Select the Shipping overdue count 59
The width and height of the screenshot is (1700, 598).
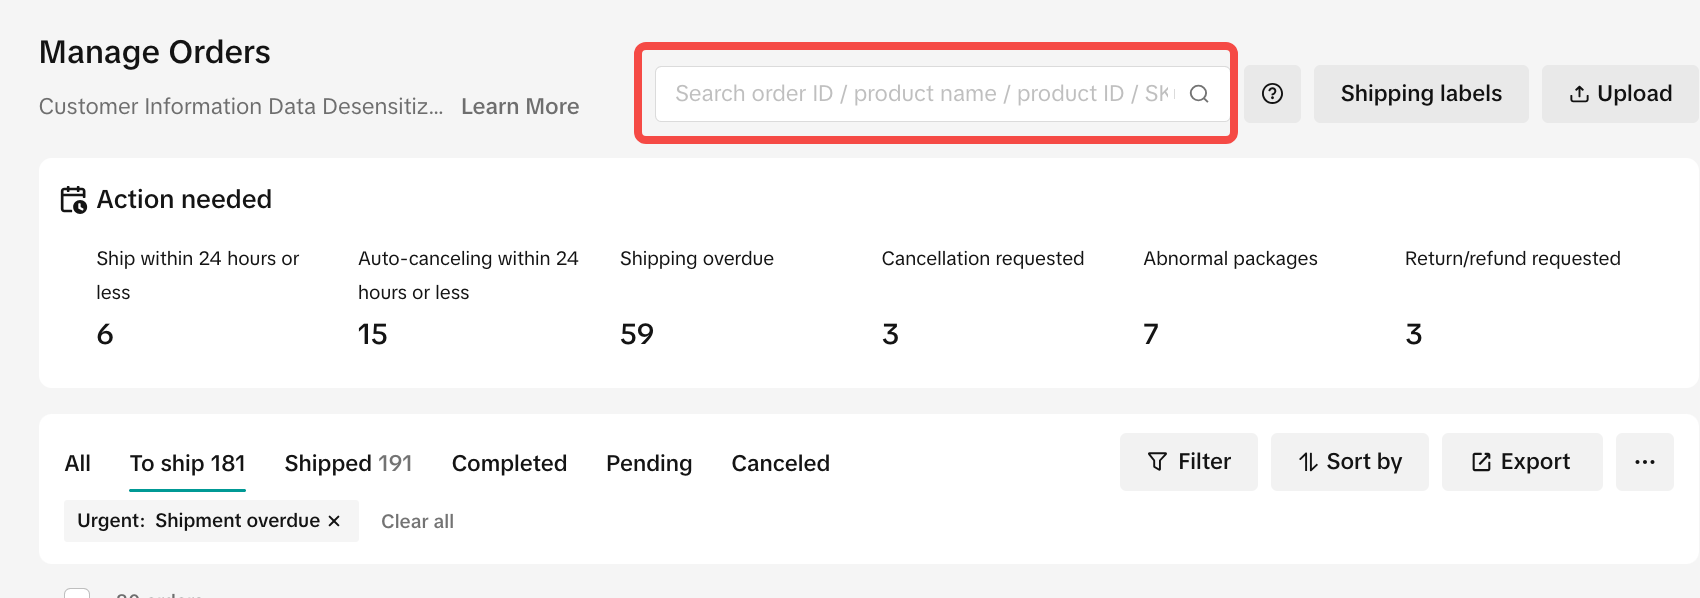coord(637,334)
